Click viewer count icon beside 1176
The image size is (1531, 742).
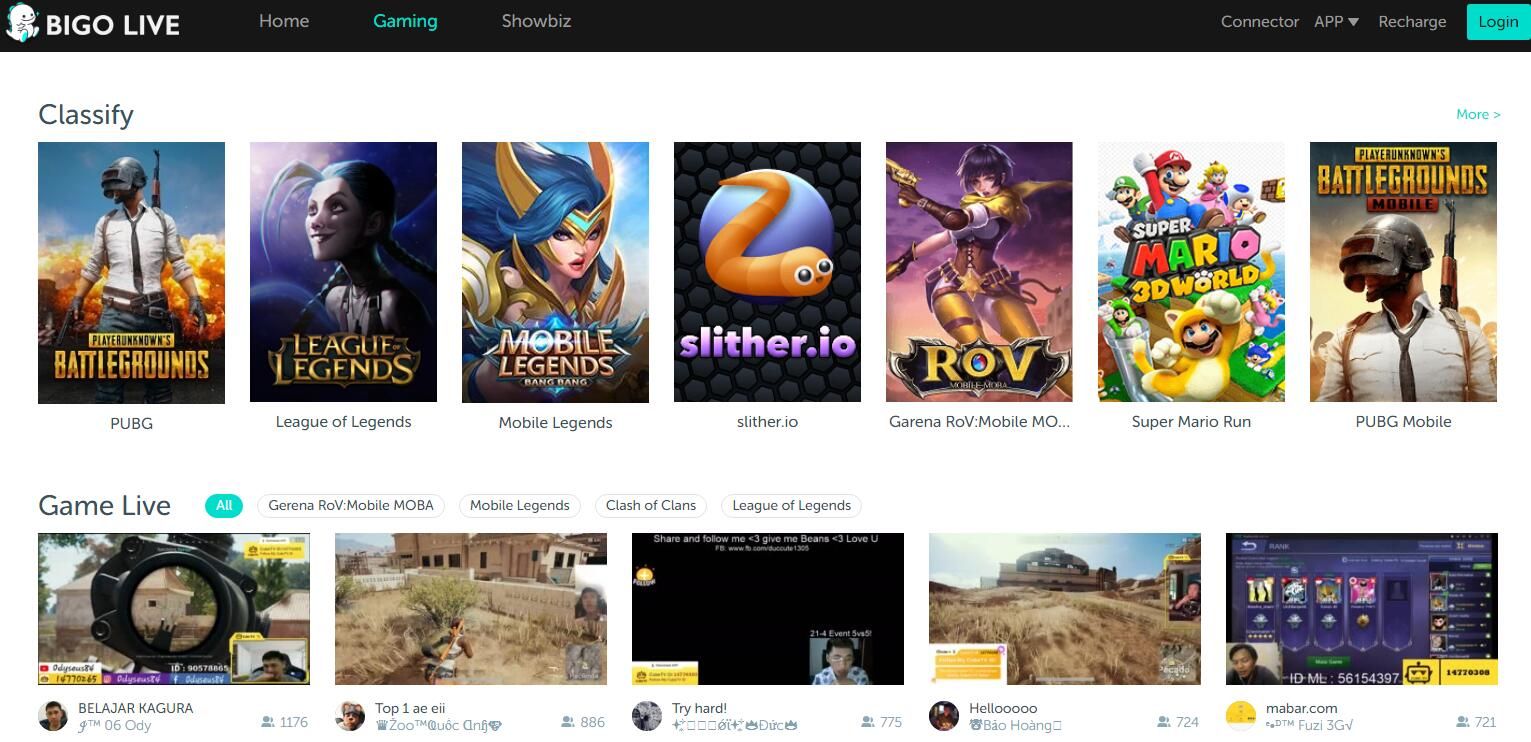coord(267,722)
